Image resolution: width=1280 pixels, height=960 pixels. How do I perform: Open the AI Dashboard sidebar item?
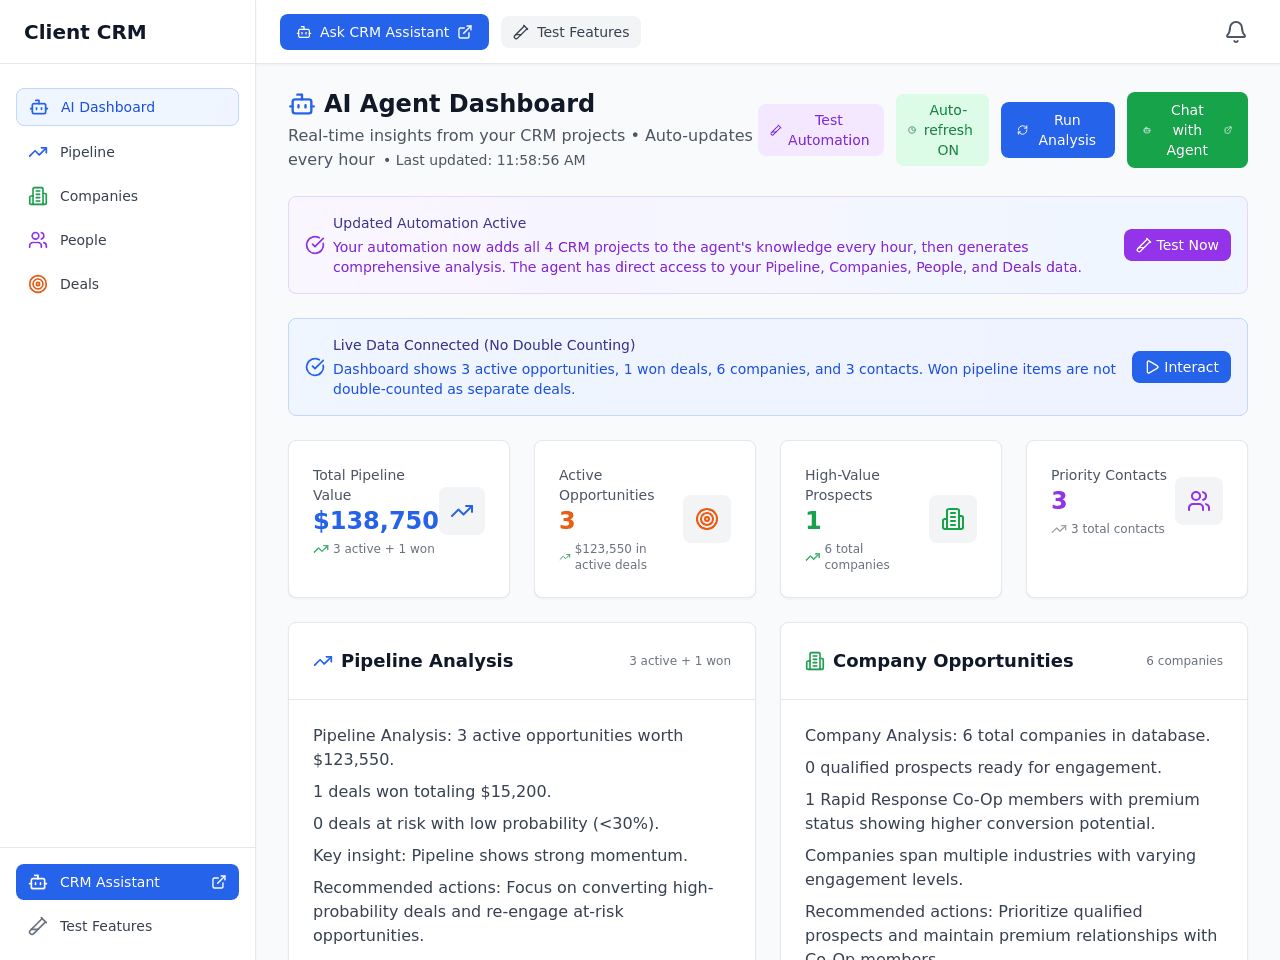(127, 107)
